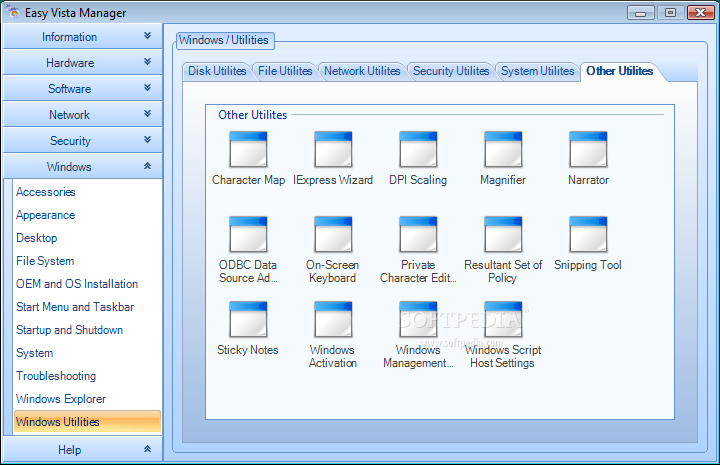Image resolution: width=720 pixels, height=465 pixels.
Task: Switch to the Network Utilites tab
Action: click(x=362, y=71)
